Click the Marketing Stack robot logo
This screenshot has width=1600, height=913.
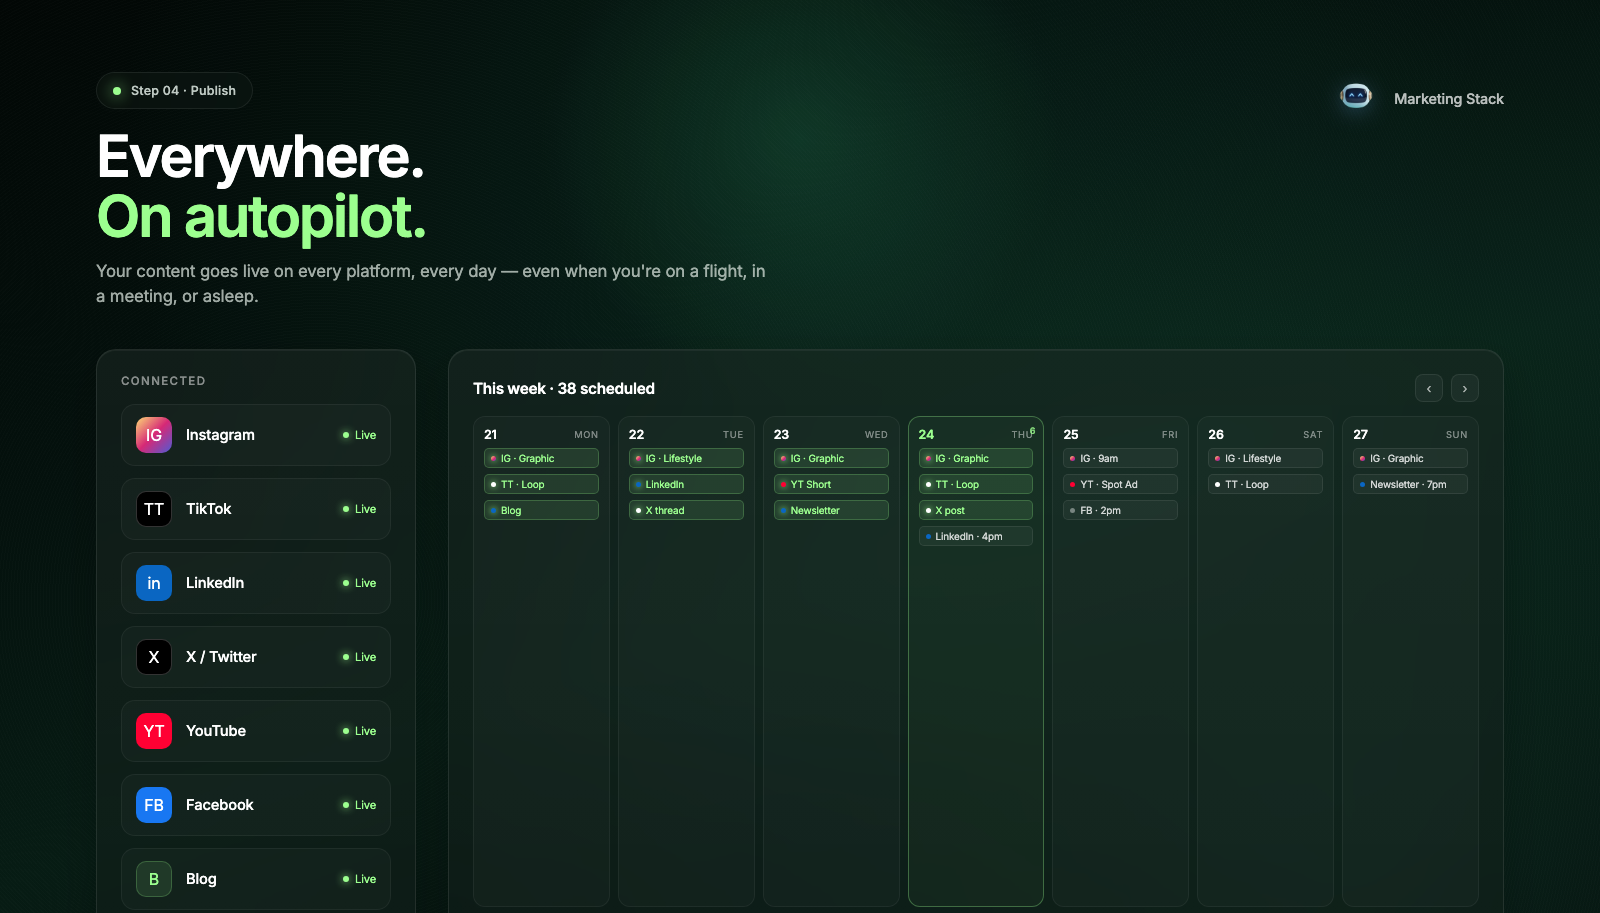tap(1356, 97)
